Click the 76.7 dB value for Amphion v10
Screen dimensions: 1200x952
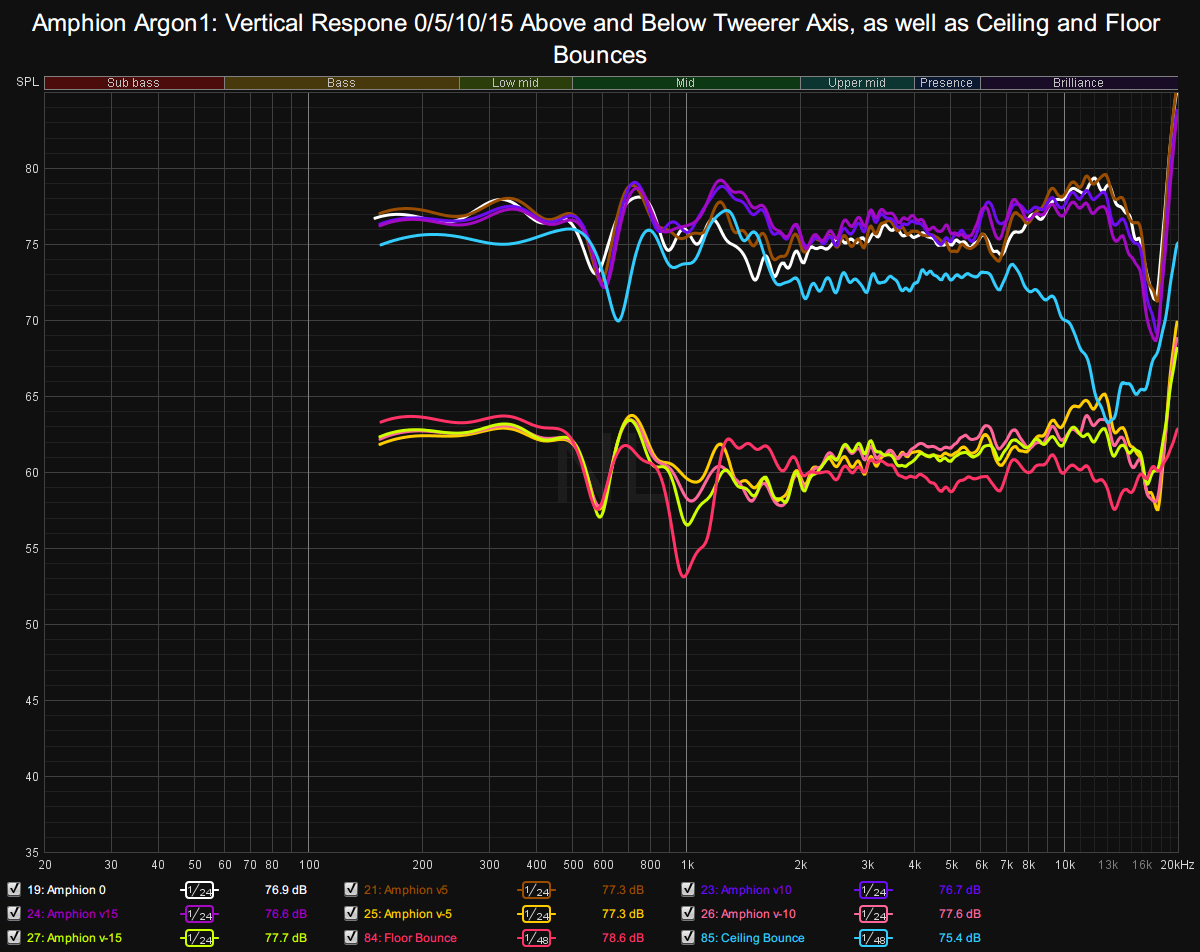[960, 890]
